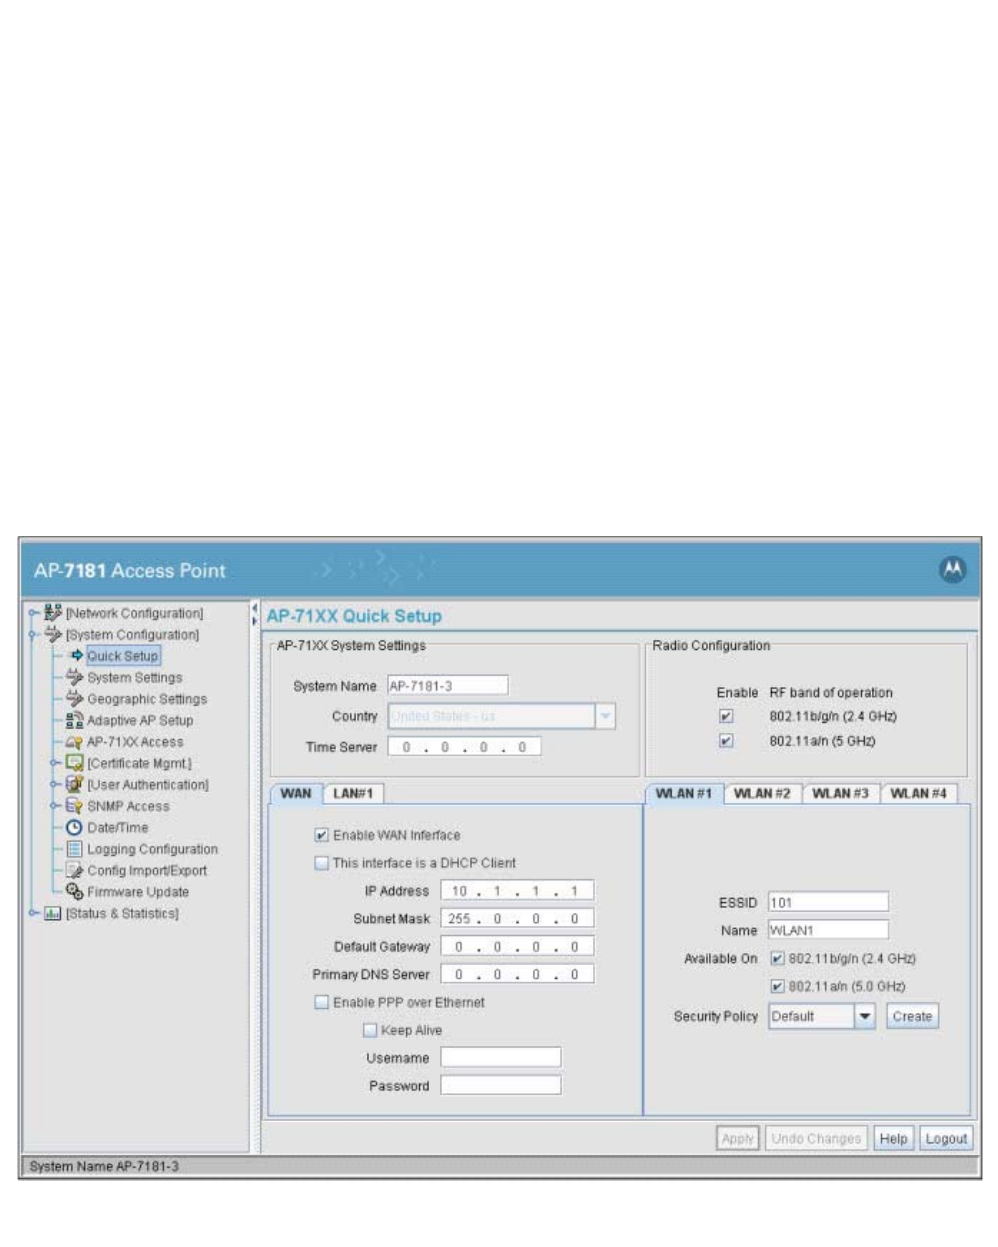Toggle the 802.11a/n (5 GHz) radio enable checkbox
This screenshot has height=1247, width=998.
tap(726, 741)
